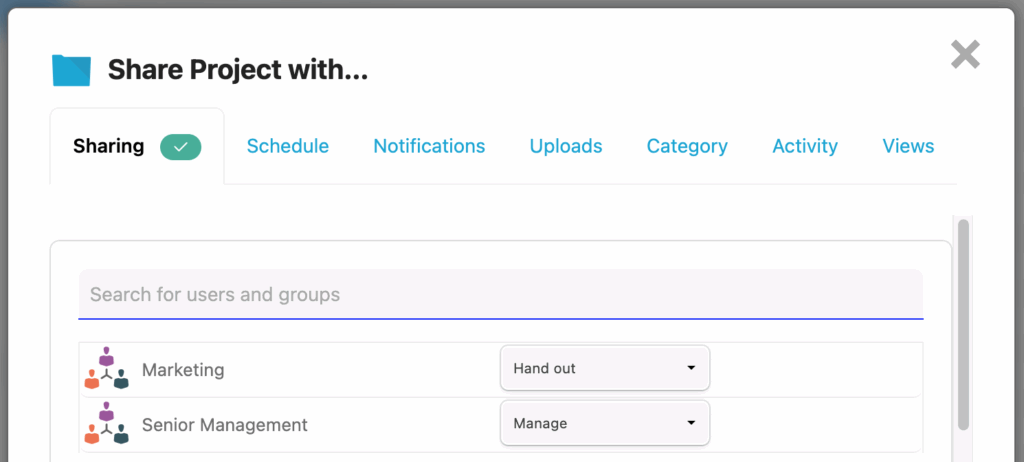The width and height of the screenshot is (1024, 462).
Task: Toggle the green checkmark badge on Sharing
Action: 181,147
